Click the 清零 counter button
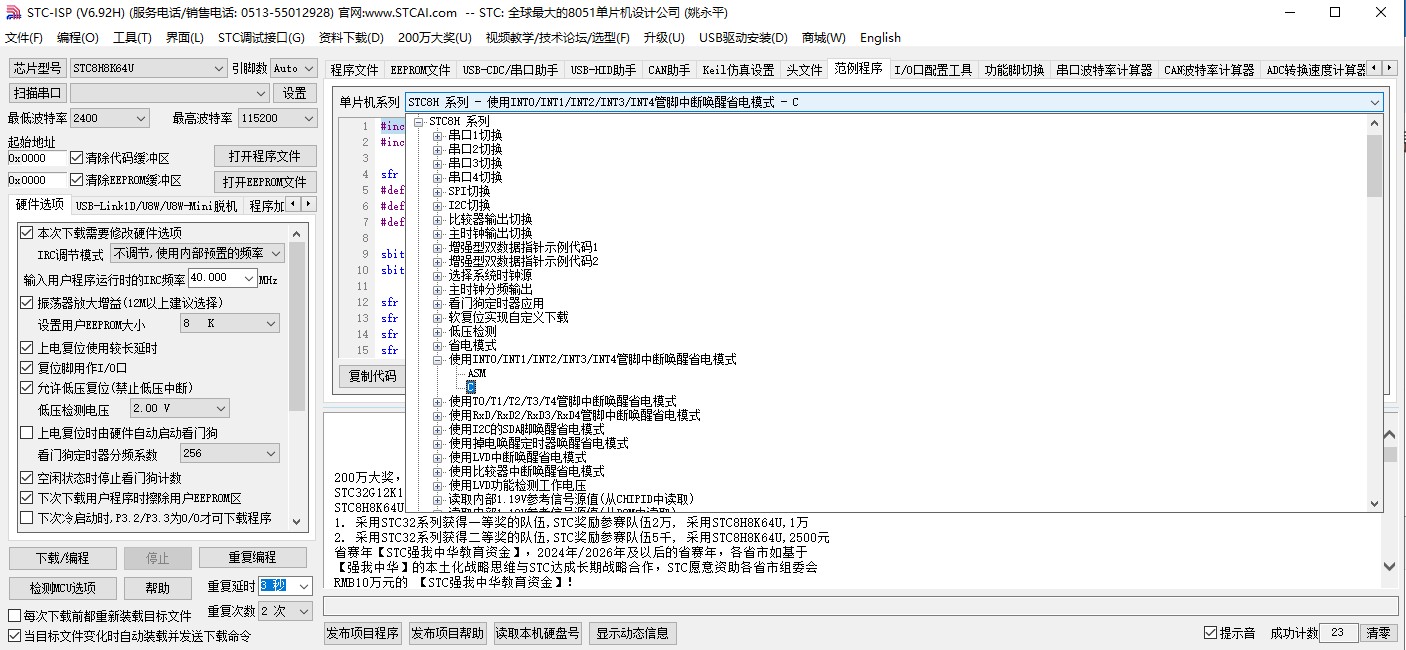The width and height of the screenshot is (1406, 650). (1378, 633)
